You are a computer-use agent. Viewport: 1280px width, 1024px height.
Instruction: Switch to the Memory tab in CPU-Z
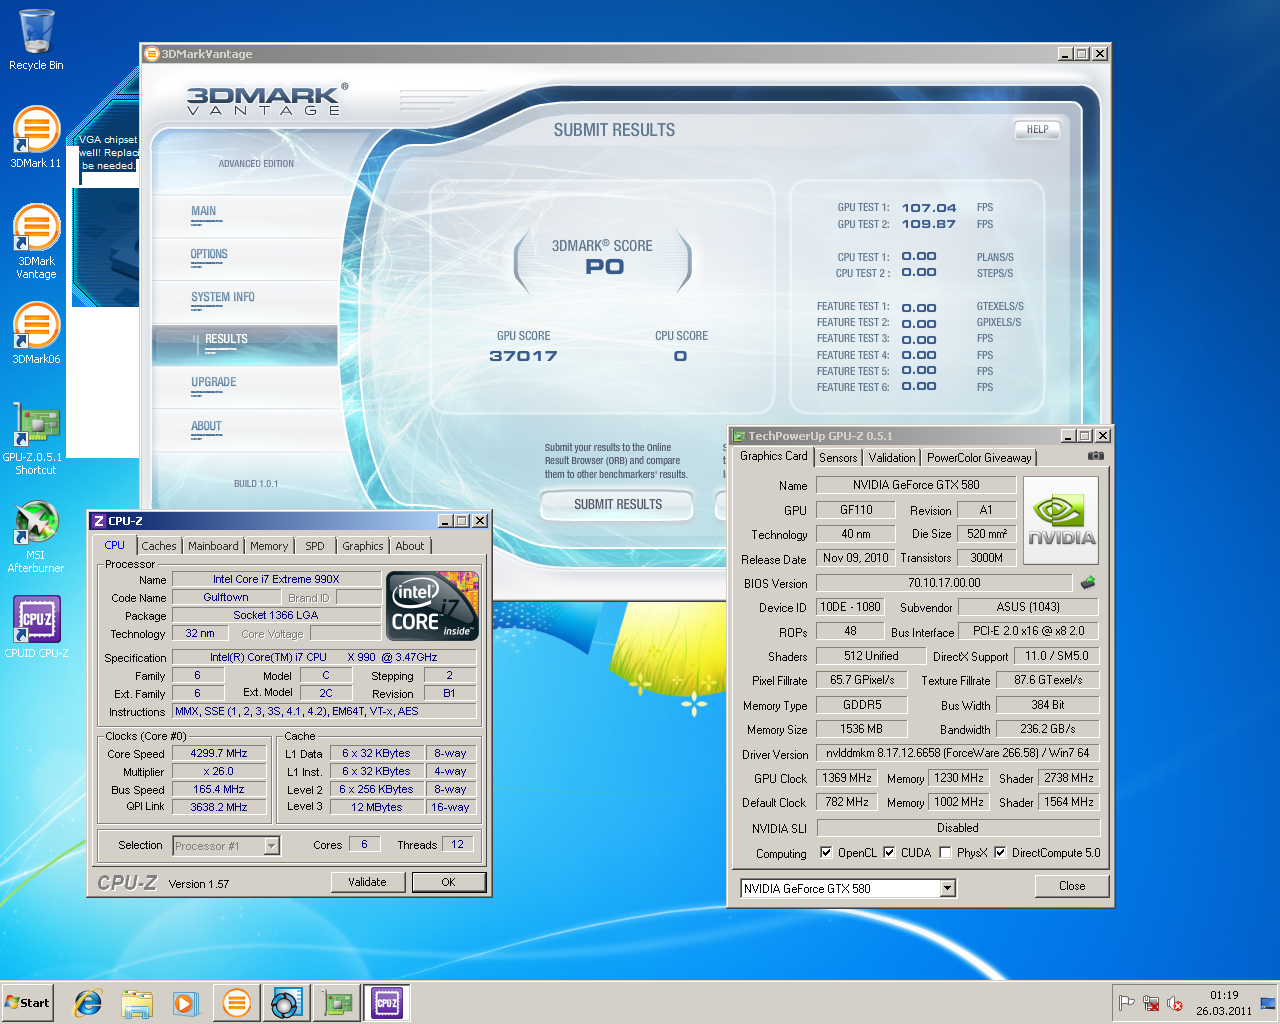click(x=269, y=546)
